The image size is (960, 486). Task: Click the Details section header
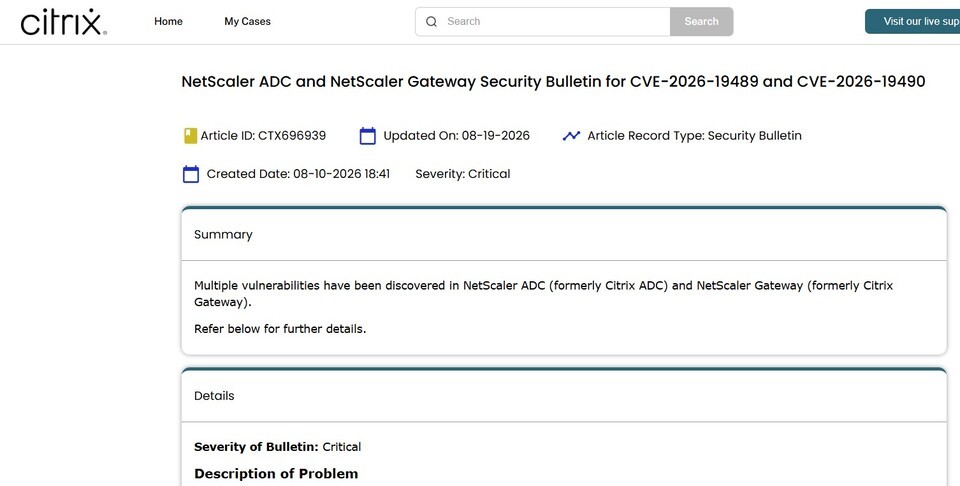tap(564, 396)
